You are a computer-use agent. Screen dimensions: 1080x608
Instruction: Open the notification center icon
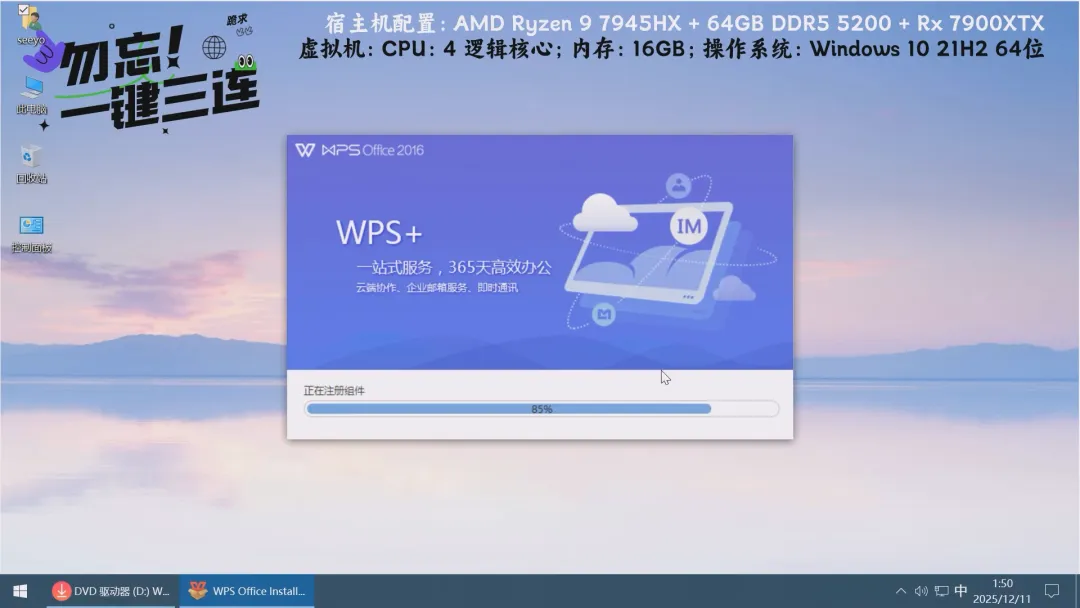point(1052,591)
